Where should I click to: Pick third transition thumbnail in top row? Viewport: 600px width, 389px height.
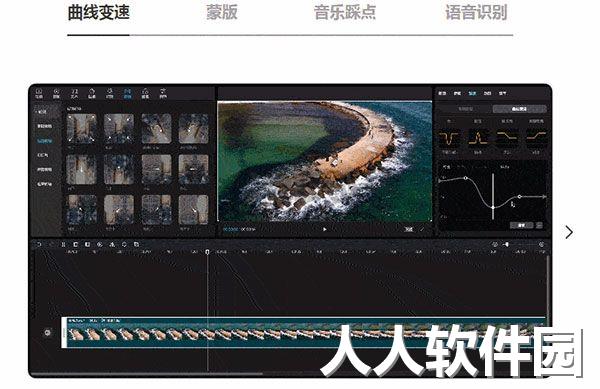(157, 129)
